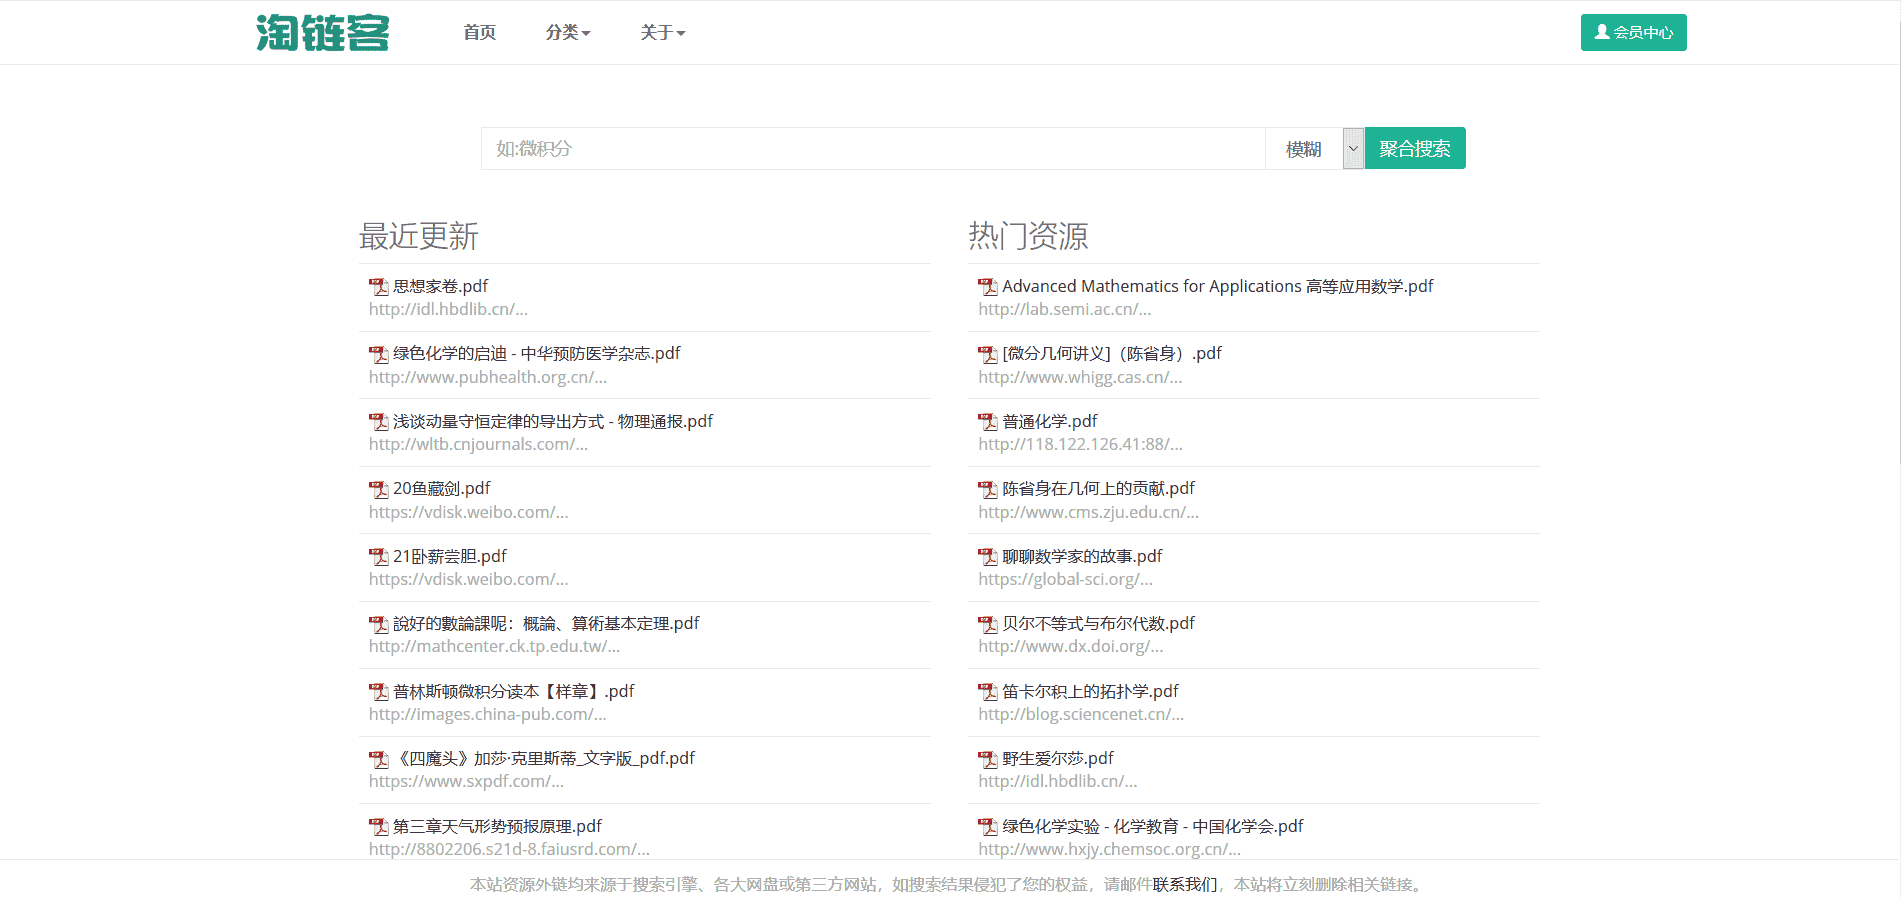Open 笛卡尔积上的拓扑学.pdf resource
Image resolution: width=1901 pixels, height=898 pixels.
(x=1090, y=691)
